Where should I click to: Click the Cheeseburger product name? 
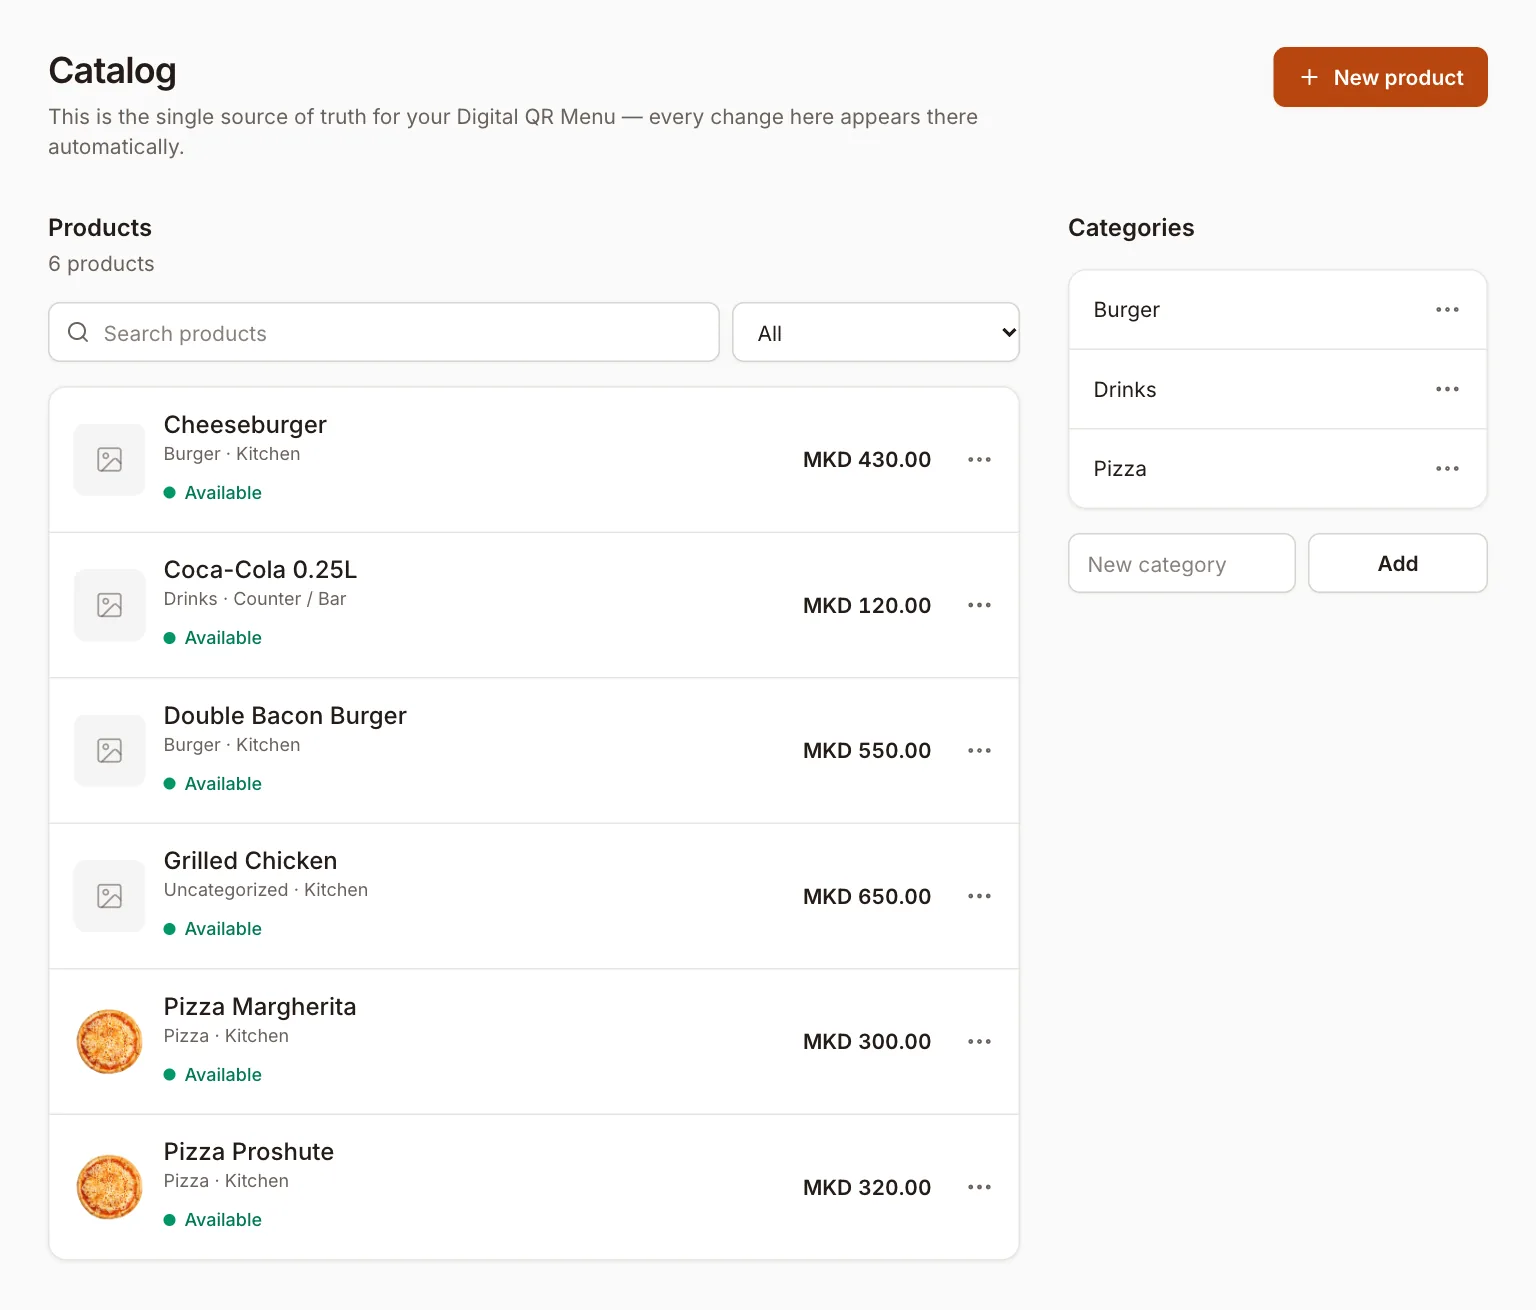245,425
